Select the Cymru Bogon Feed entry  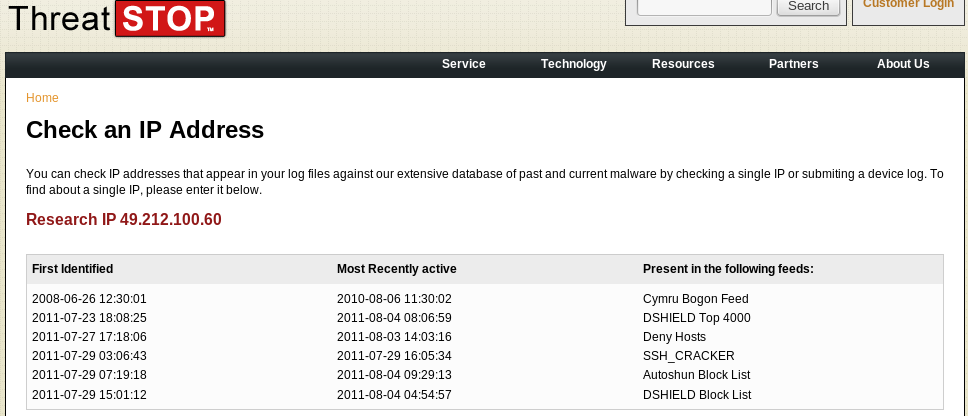[x=695, y=299]
